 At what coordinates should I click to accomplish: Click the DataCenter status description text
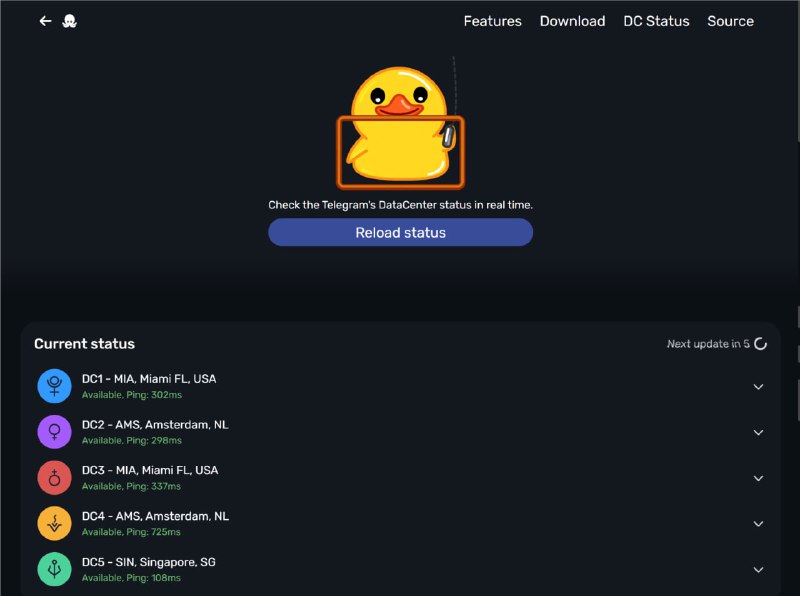tap(401, 205)
